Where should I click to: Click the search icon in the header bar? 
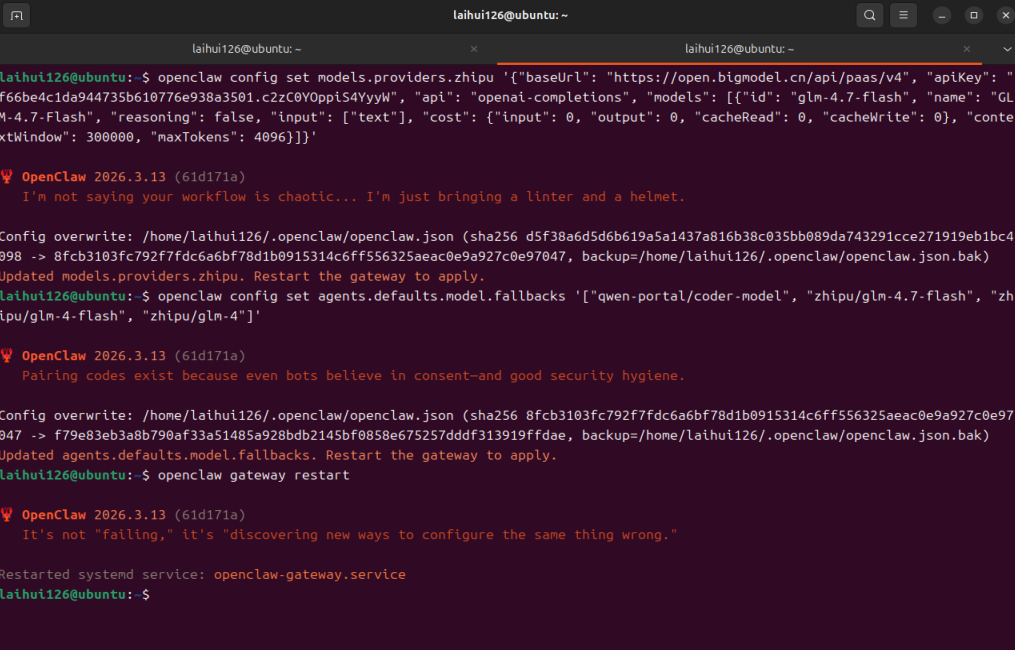(x=870, y=15)
